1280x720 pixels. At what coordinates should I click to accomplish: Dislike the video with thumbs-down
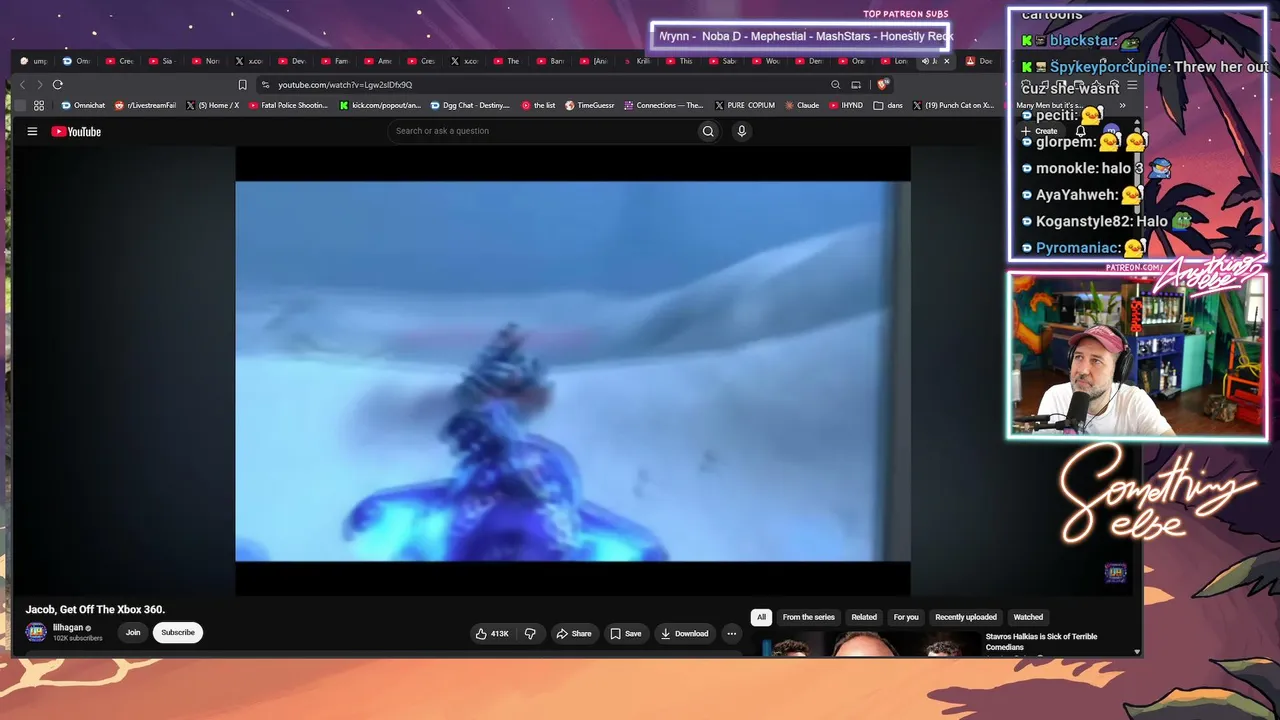(x=530, y=633)
